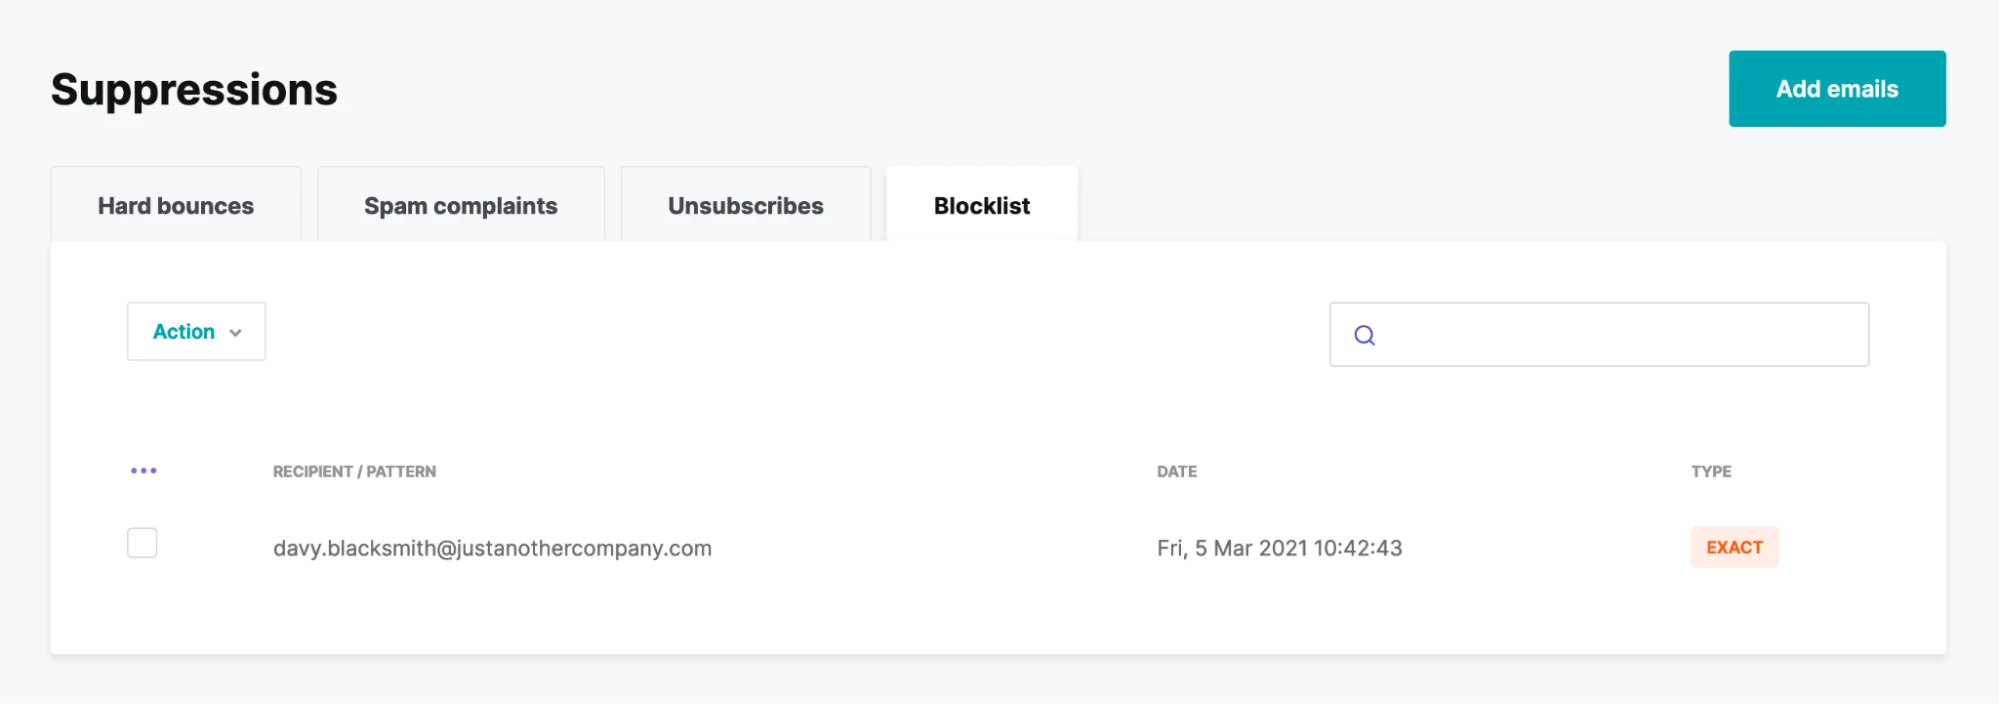Focus the suppressions search input field

coord(1620,335)
